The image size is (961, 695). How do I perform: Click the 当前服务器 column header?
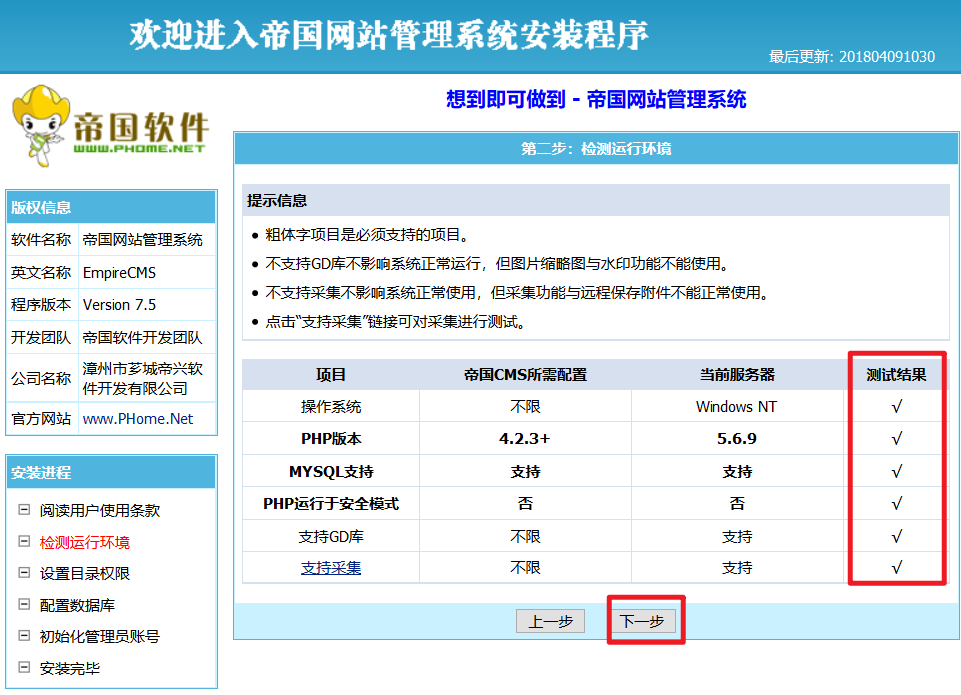point(737,374)
